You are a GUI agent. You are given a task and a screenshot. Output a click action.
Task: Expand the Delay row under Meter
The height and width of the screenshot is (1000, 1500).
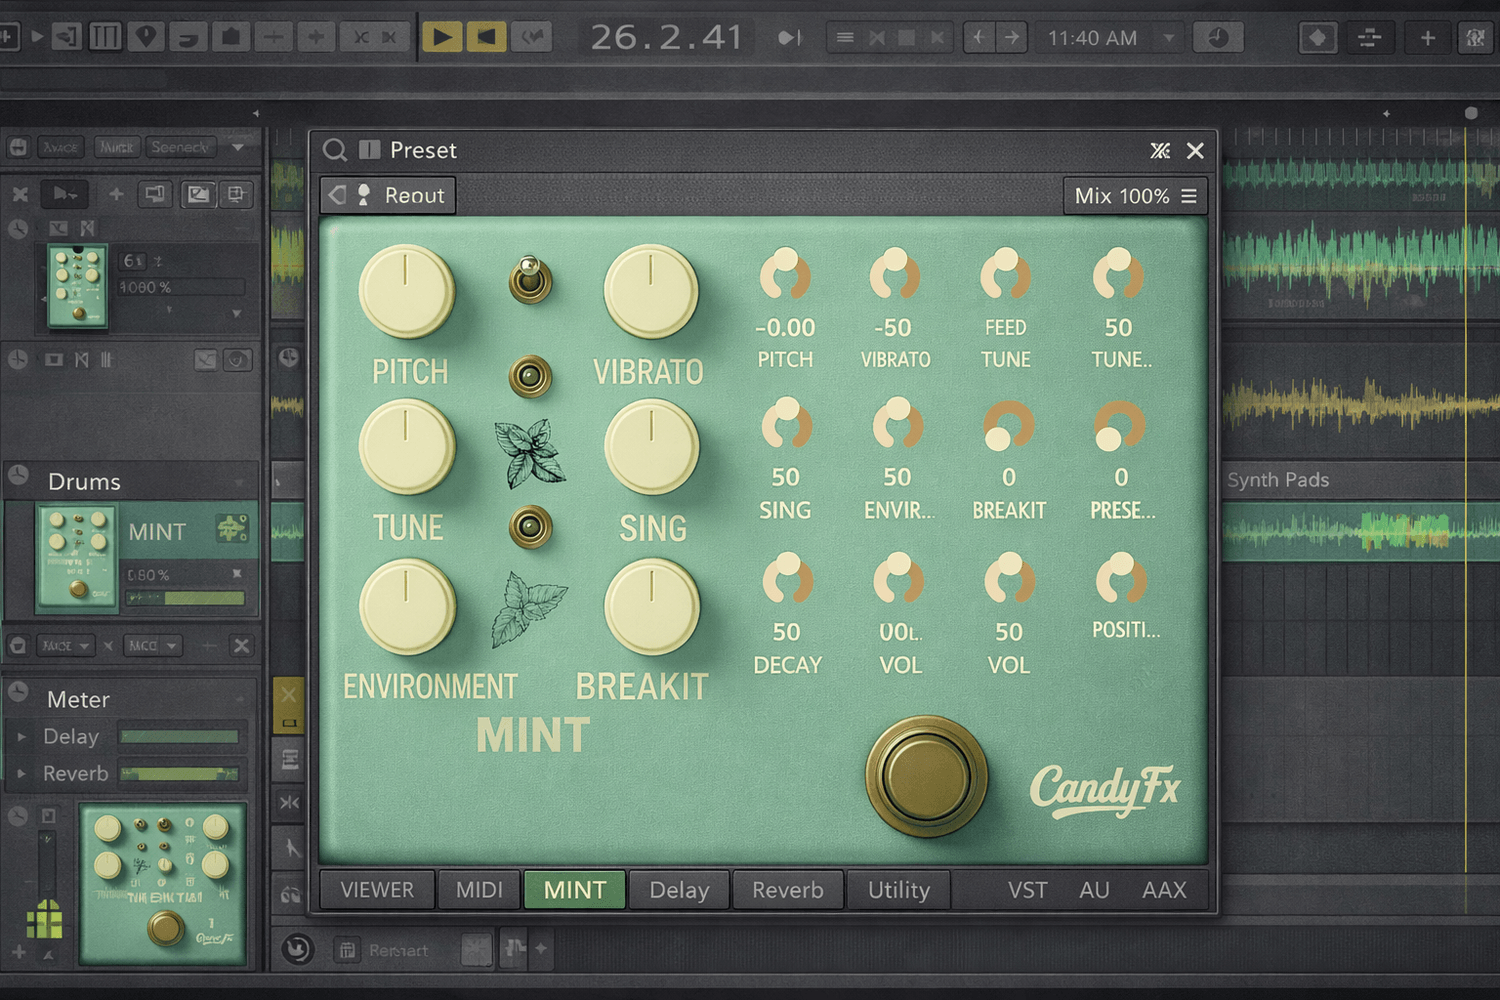click(x=22, y=737)
